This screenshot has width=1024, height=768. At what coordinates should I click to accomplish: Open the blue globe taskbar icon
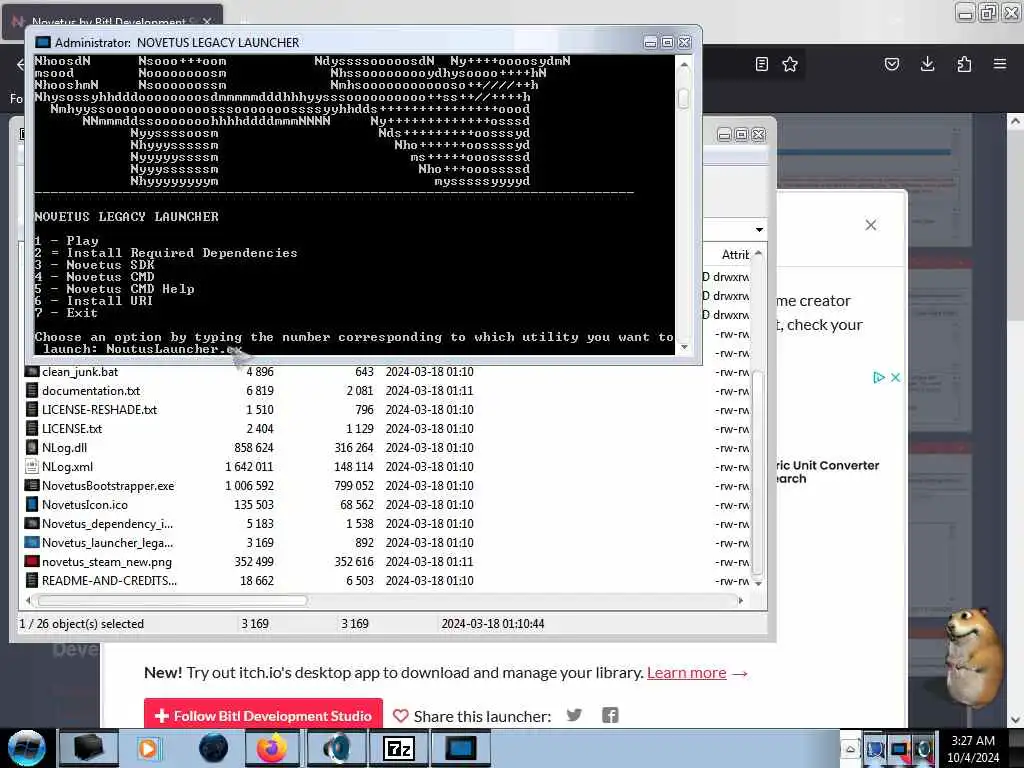(214, 748)
